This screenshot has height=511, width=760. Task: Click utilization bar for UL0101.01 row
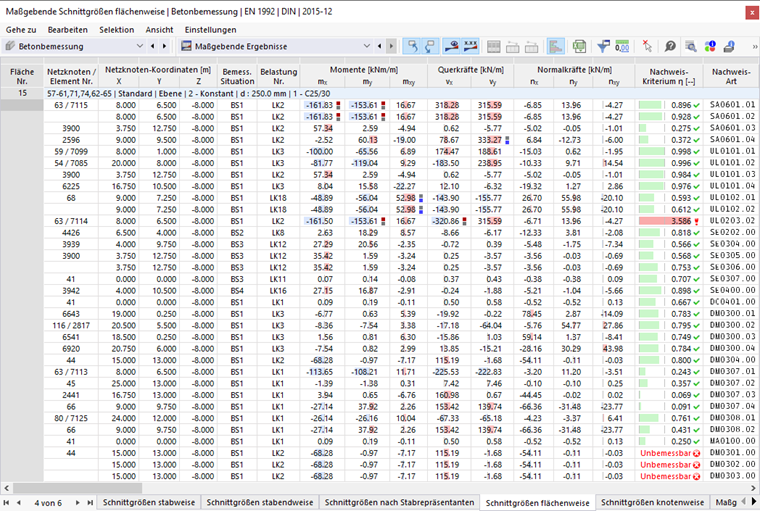click(x=651, y=151)
